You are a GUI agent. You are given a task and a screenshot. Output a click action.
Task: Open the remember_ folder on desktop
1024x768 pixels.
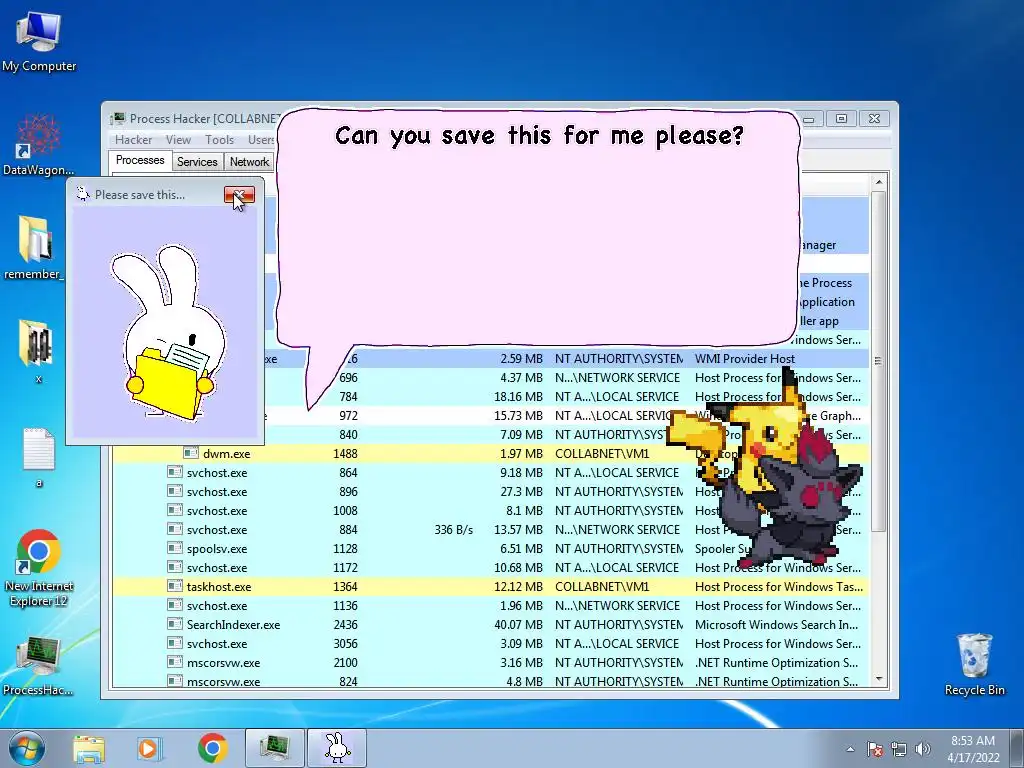tap(35, 248)
